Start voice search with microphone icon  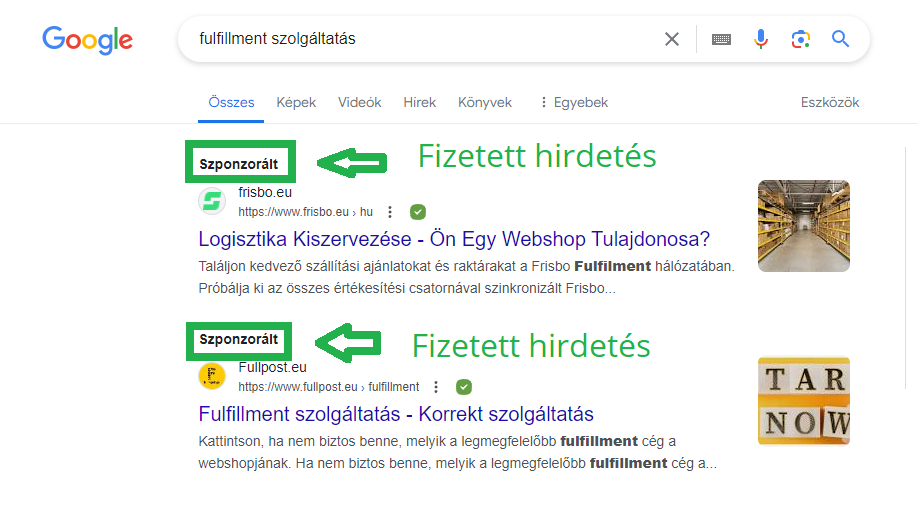(x=761, y=39)
